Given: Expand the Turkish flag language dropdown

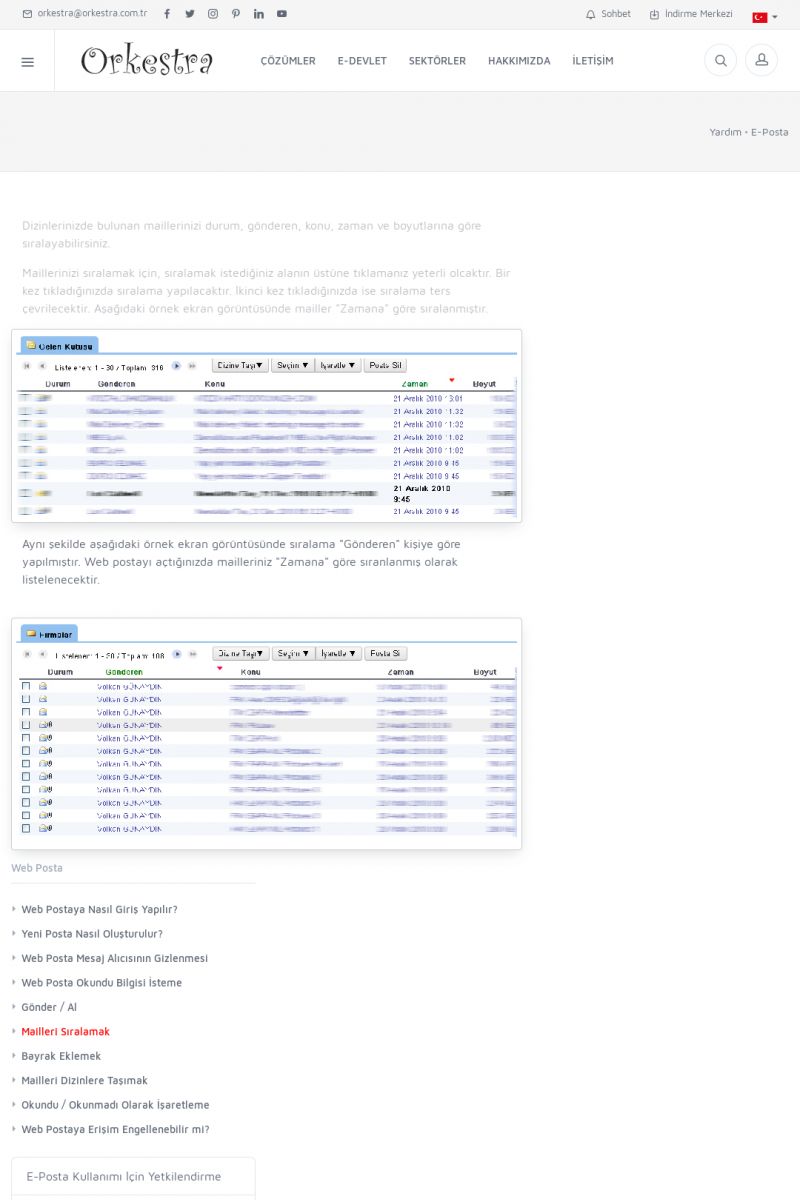Looking at the screenshot, I should click(764, 17).
